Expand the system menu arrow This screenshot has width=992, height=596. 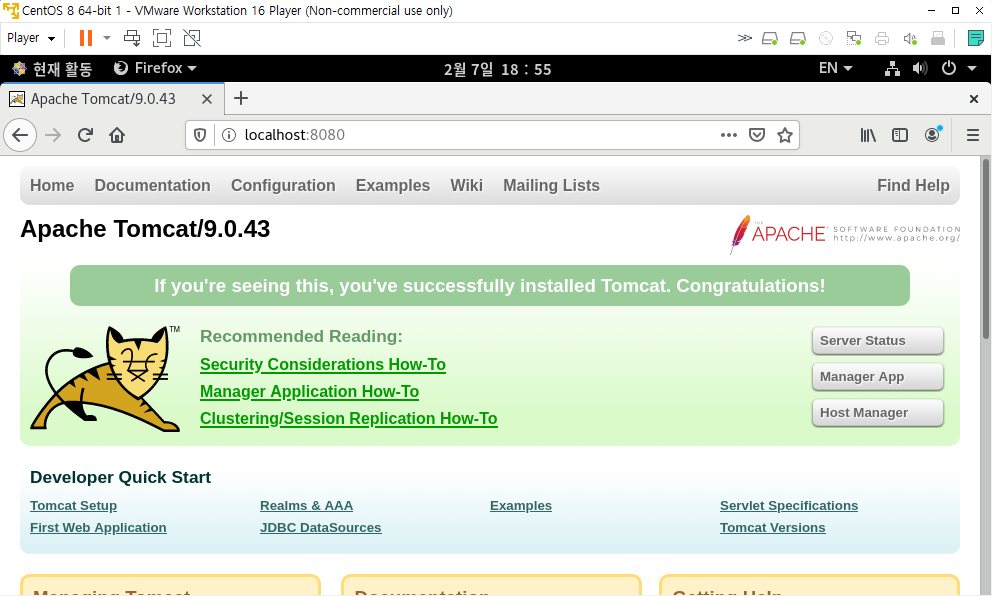point(972,68)
